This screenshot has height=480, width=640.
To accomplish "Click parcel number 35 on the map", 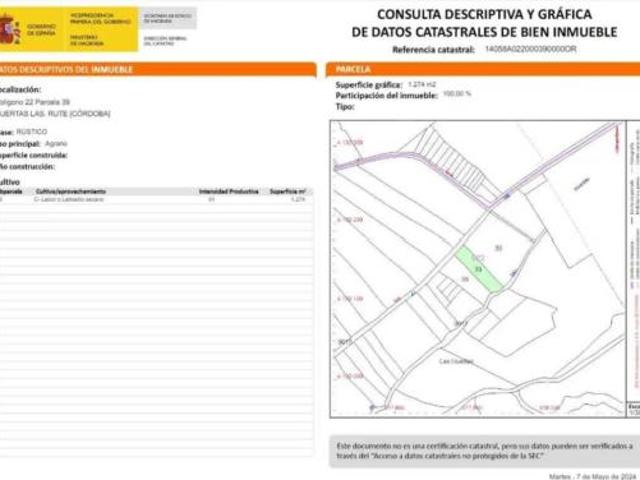I will 498,248.
